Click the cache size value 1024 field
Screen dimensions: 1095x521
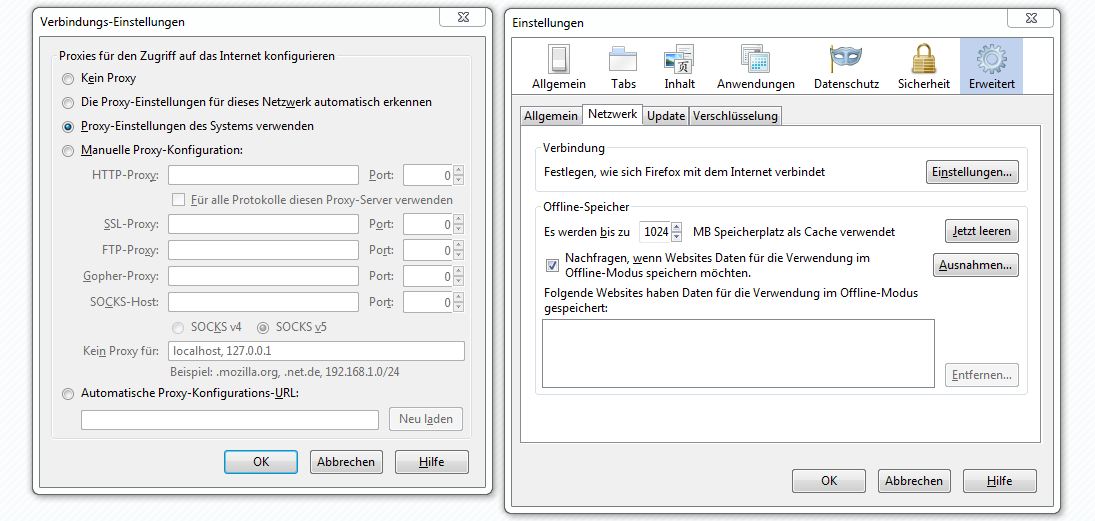(655, 231)
